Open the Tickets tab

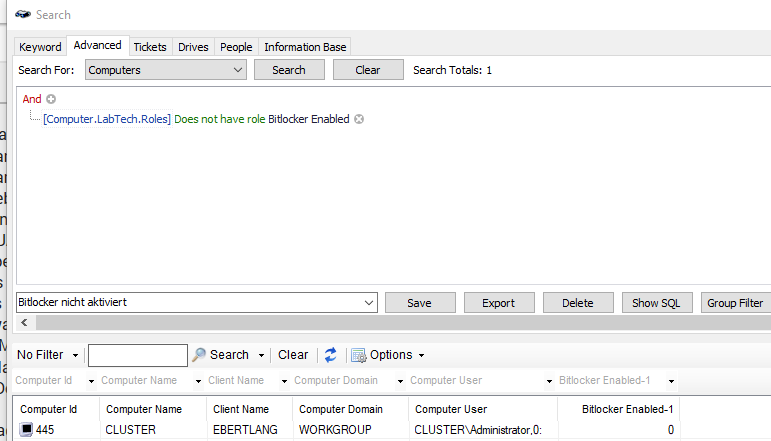[x=150, y=47]
